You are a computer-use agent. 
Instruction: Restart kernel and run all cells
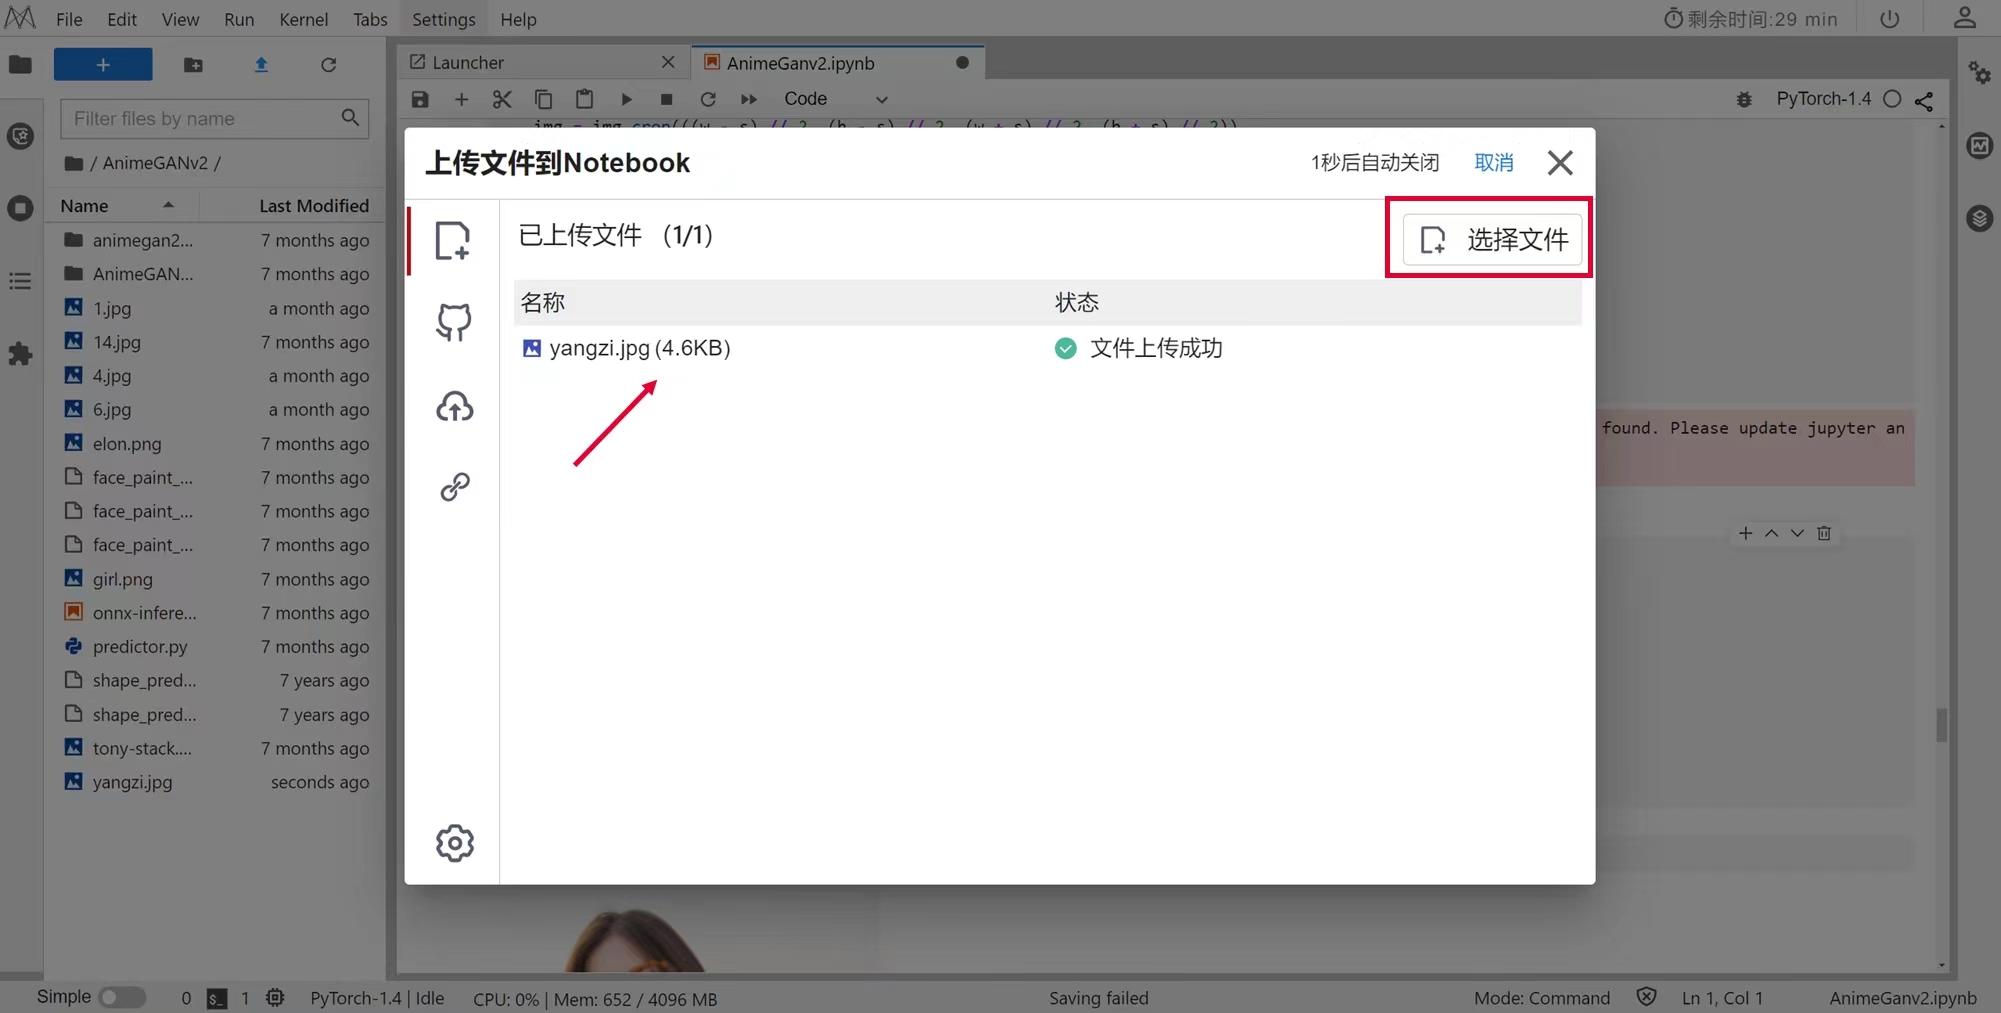(748, 99)
